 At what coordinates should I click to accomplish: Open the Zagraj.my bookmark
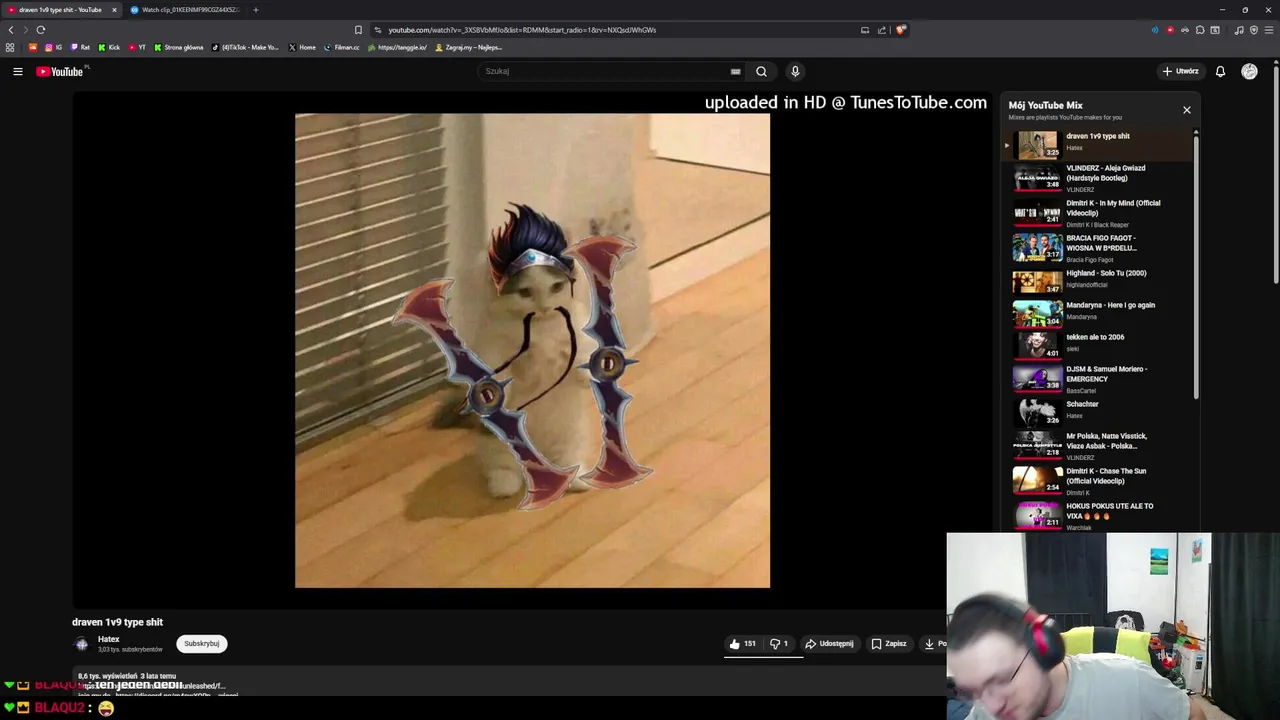coord(469,47)
